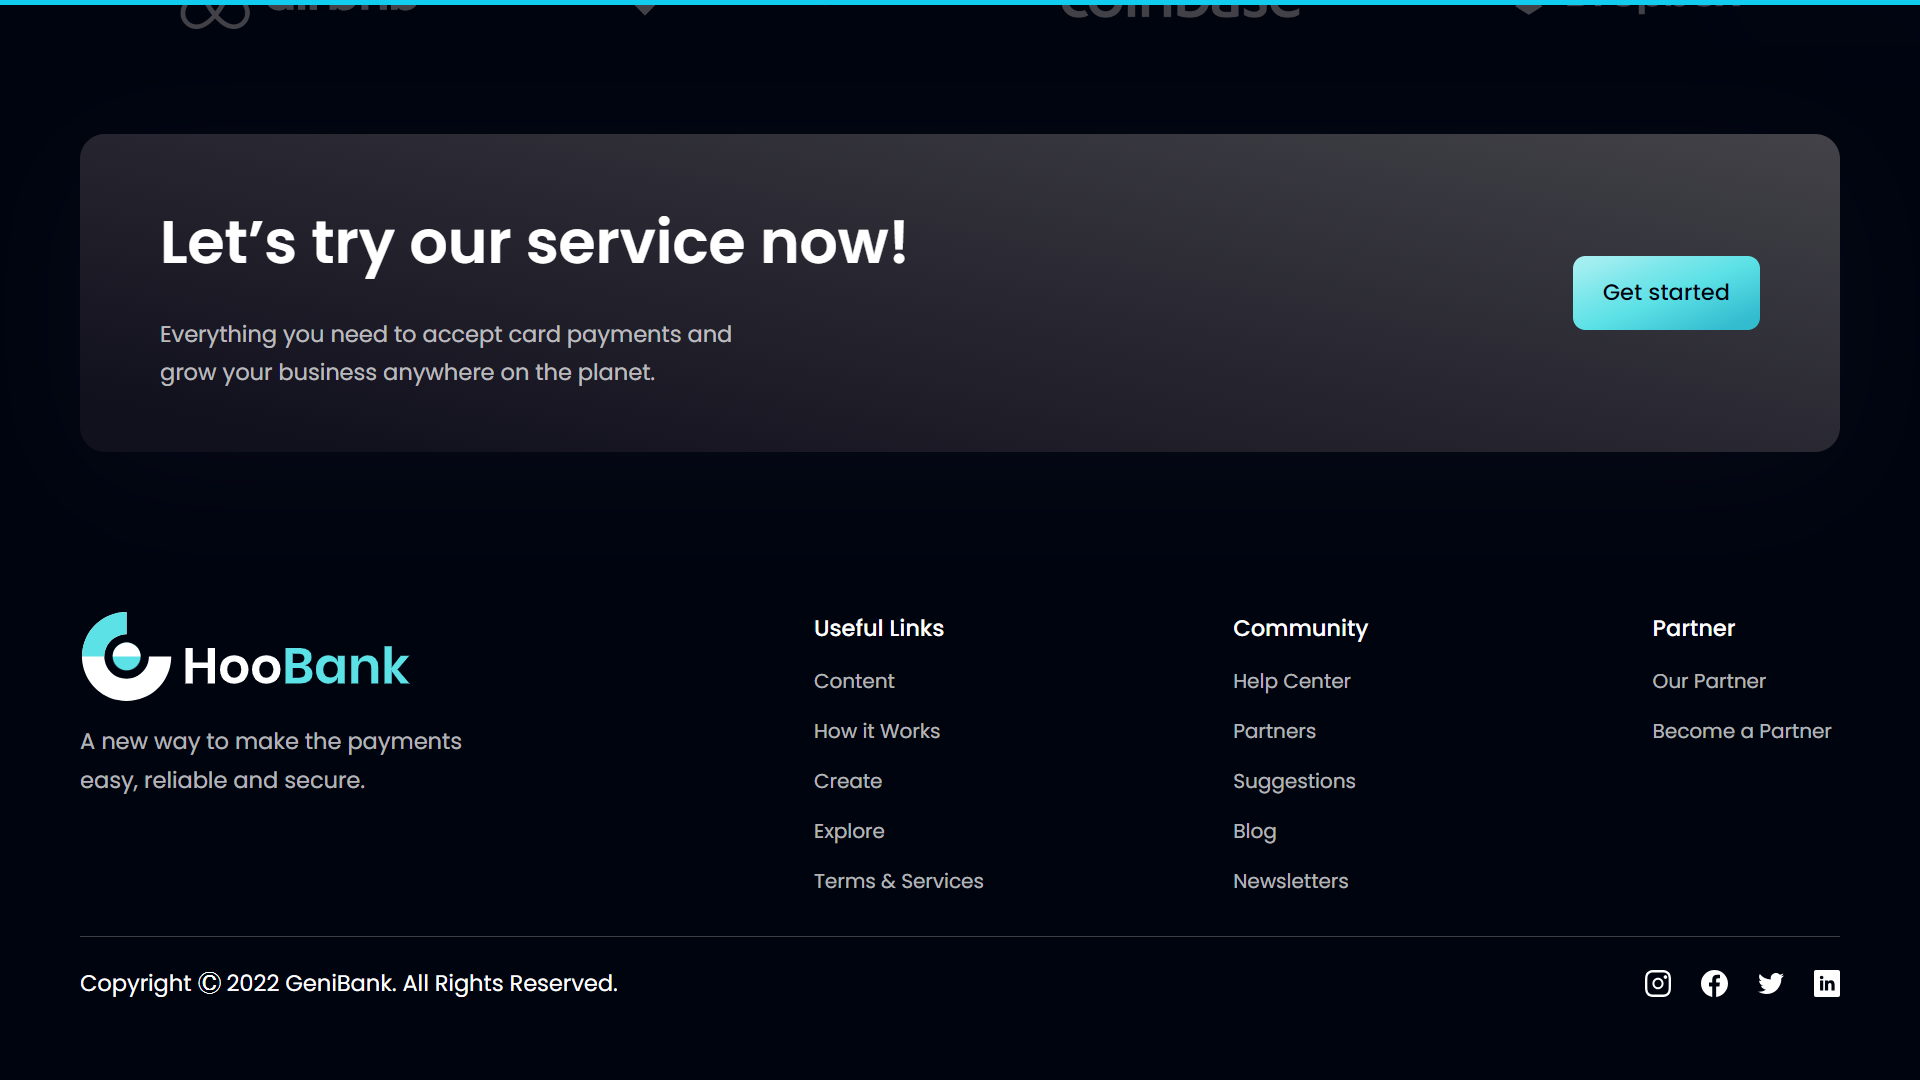Screen dimensions: 1920x1080
Task: Go to the Partners community link
Action: click(1274, 731)
